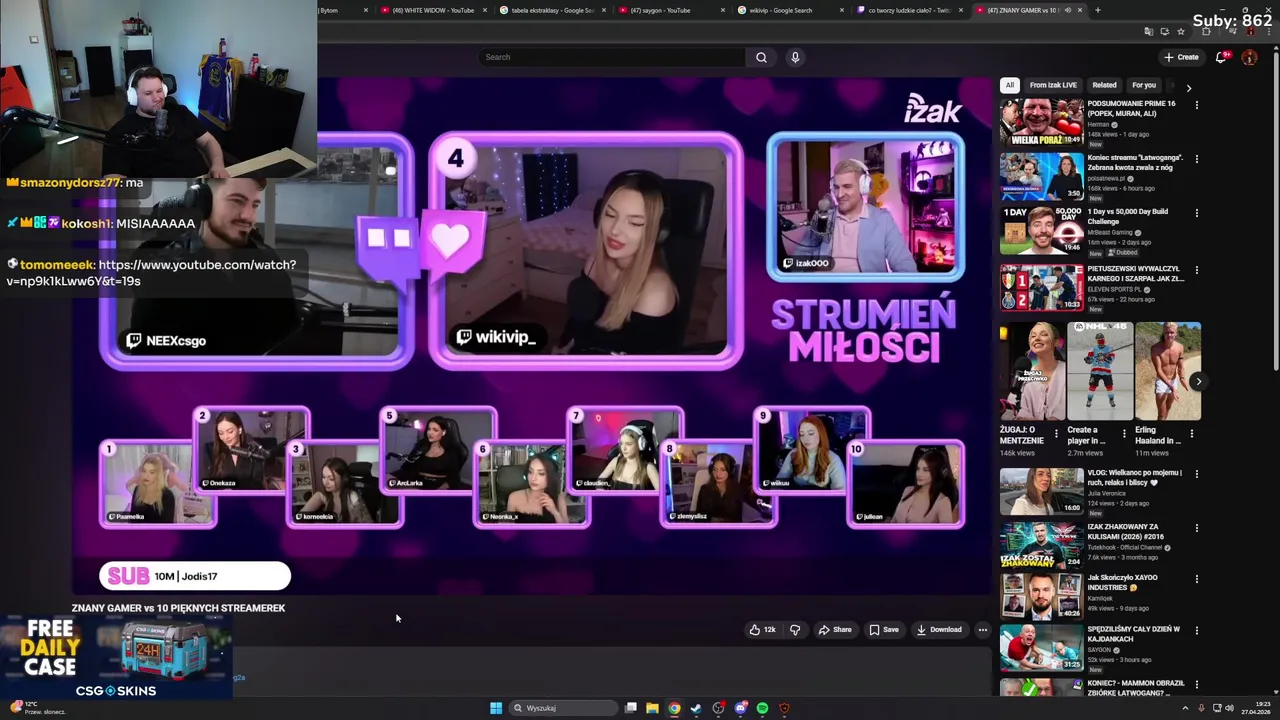Show next Shorts with arrow
Viewport: 1280px width, 720px height.
1198,381
